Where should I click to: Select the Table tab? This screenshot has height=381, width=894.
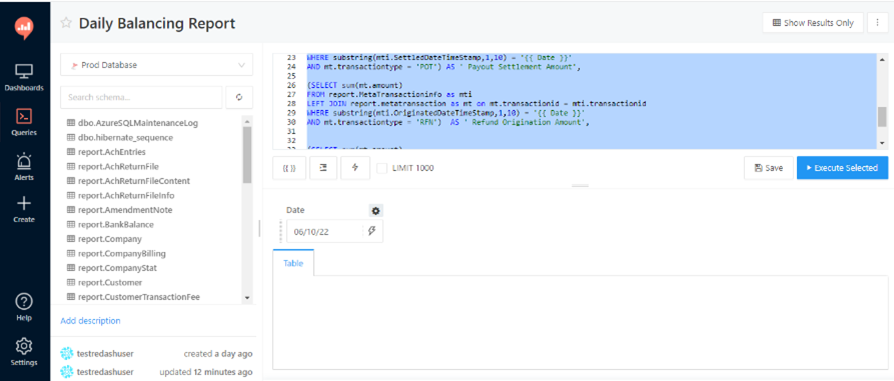[293, 264]
